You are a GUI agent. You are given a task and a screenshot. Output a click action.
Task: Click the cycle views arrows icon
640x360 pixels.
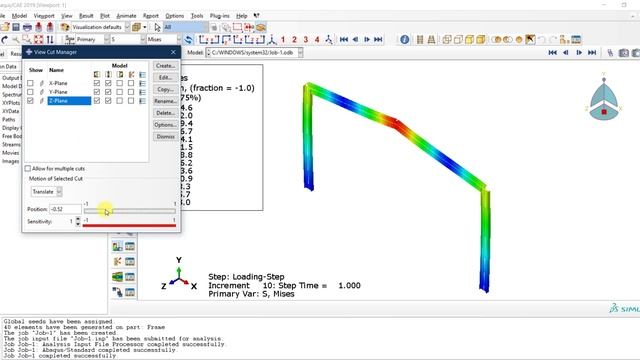[50, 40]
